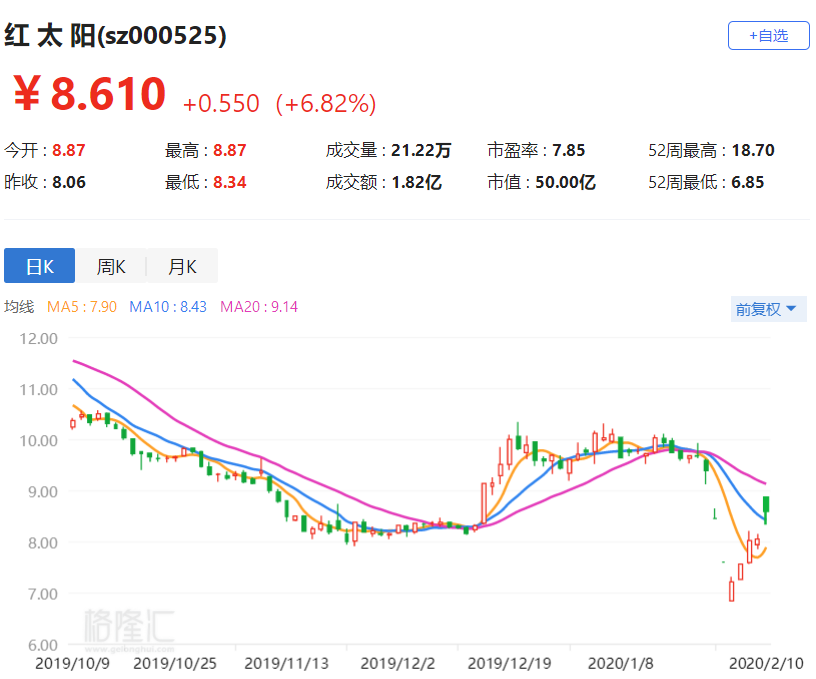Add stock to watchlist with +自选 button
The image size is (816, 679).
click(x=768, y=35)
